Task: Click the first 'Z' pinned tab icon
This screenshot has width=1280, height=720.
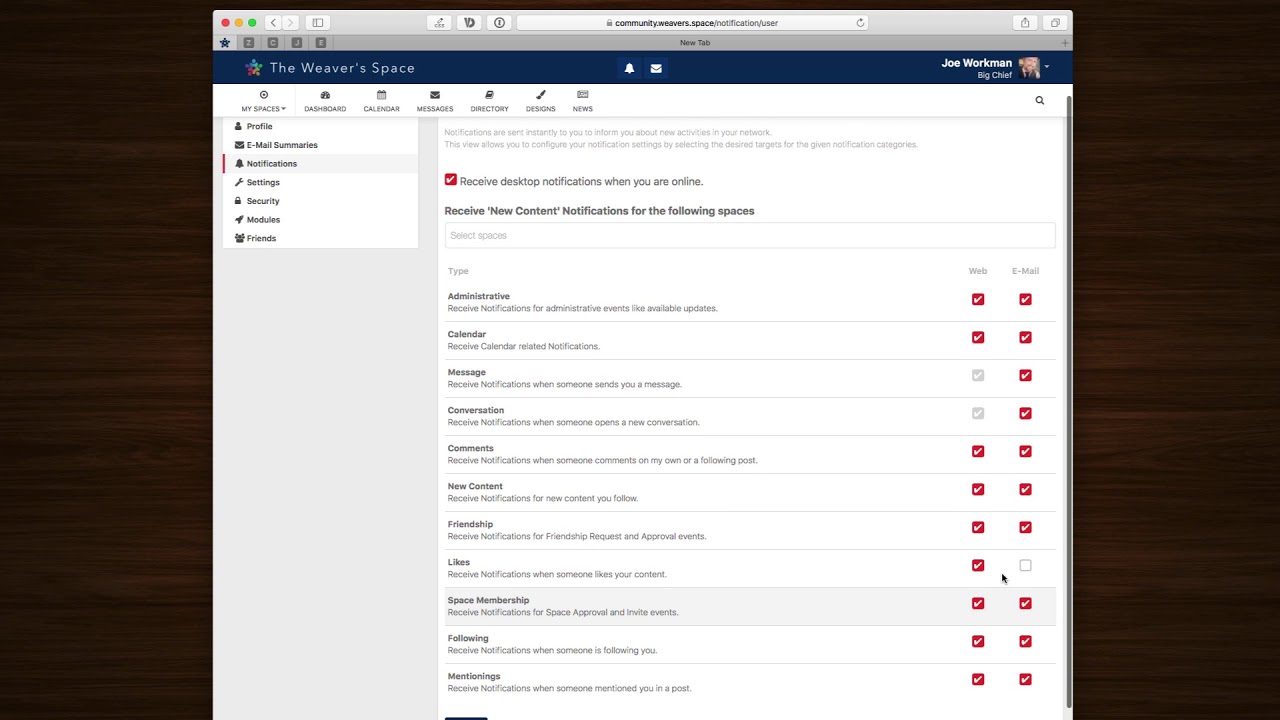Action: 249,43
